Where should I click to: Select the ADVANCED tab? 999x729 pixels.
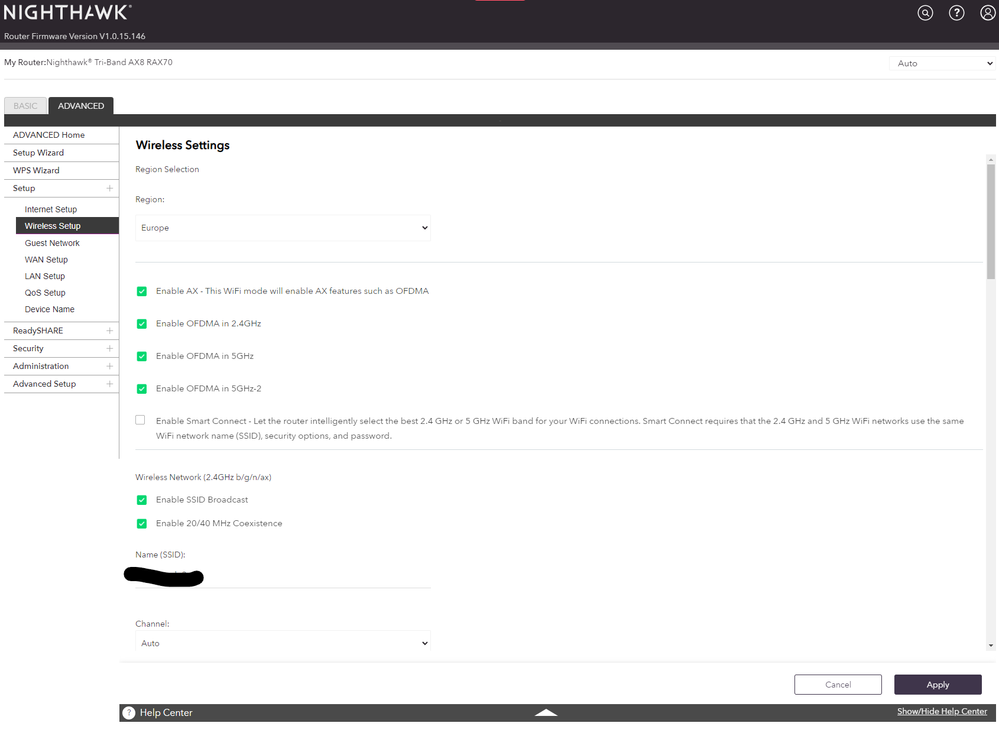pyautogui.click(x=81, y=106)
